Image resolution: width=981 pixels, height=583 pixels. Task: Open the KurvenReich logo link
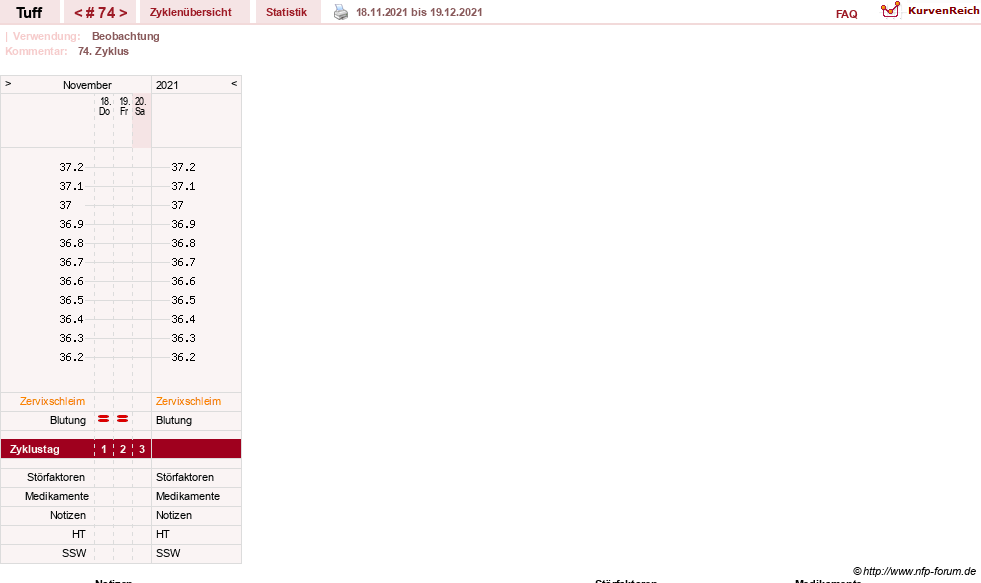(x=930, y=11)
